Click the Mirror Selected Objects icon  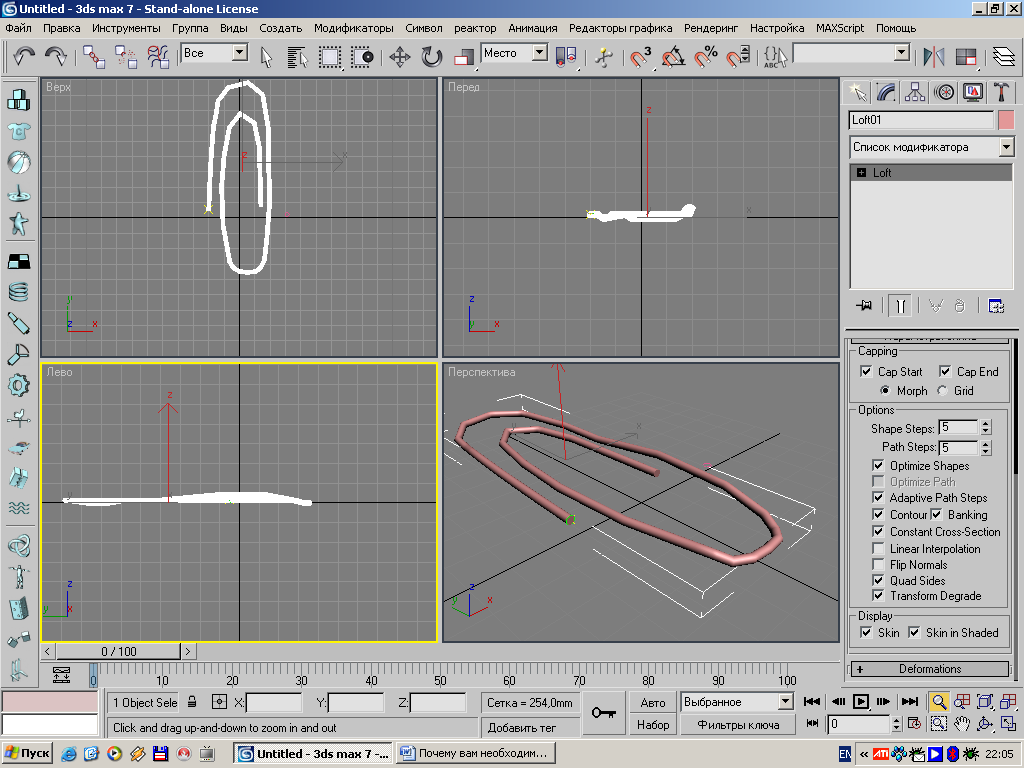pos(934,57)
